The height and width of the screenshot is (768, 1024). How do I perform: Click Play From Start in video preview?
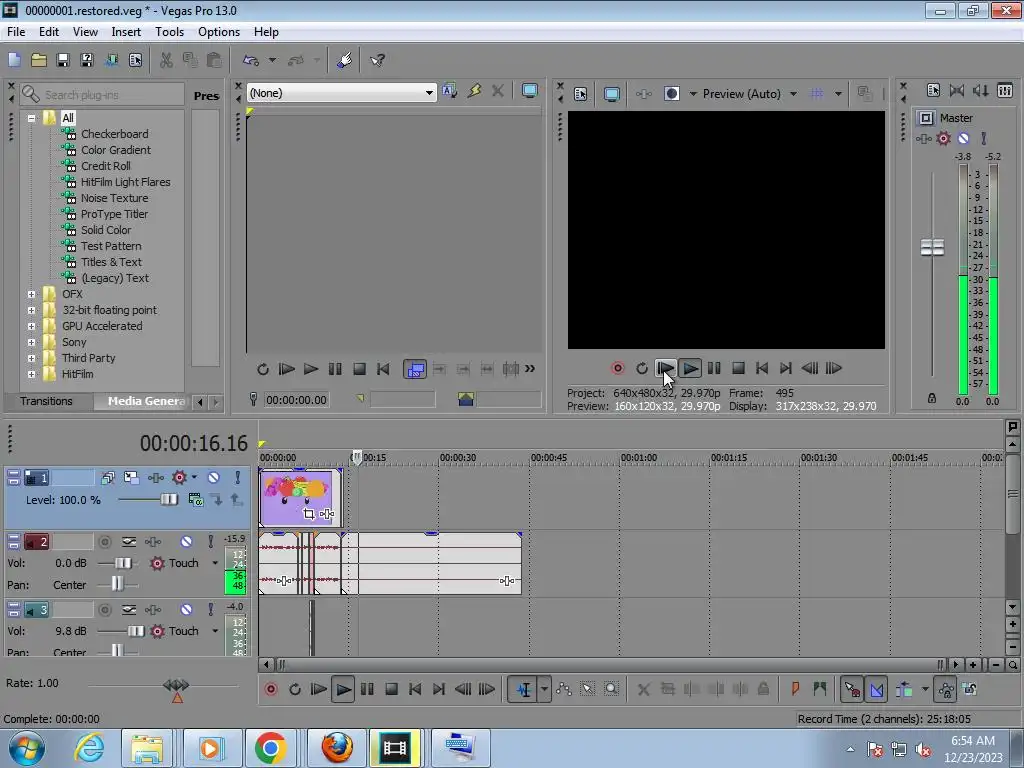665,368
